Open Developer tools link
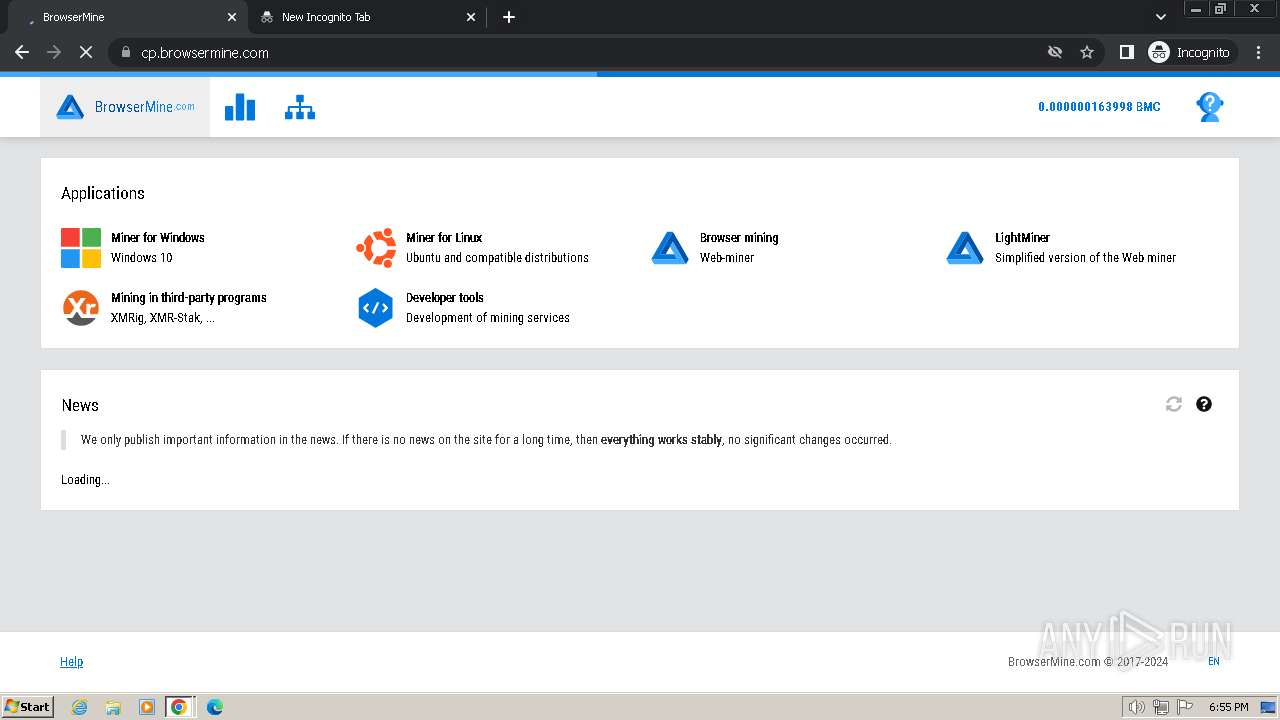The height and width of the screenshot is (720, 1280). coord(445,298)
